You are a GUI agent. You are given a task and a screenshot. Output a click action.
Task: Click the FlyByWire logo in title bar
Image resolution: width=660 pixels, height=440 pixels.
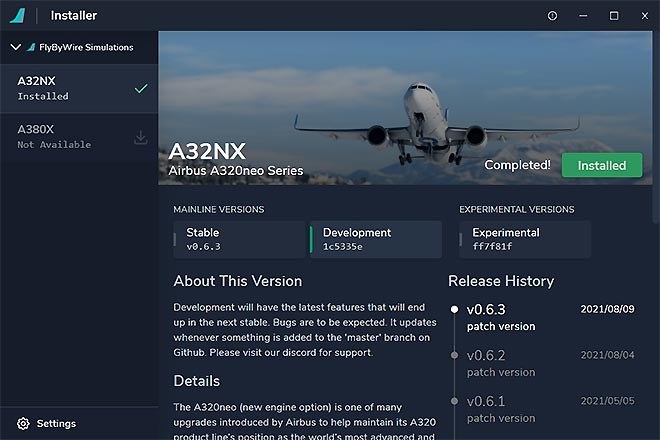coord(18,15)
